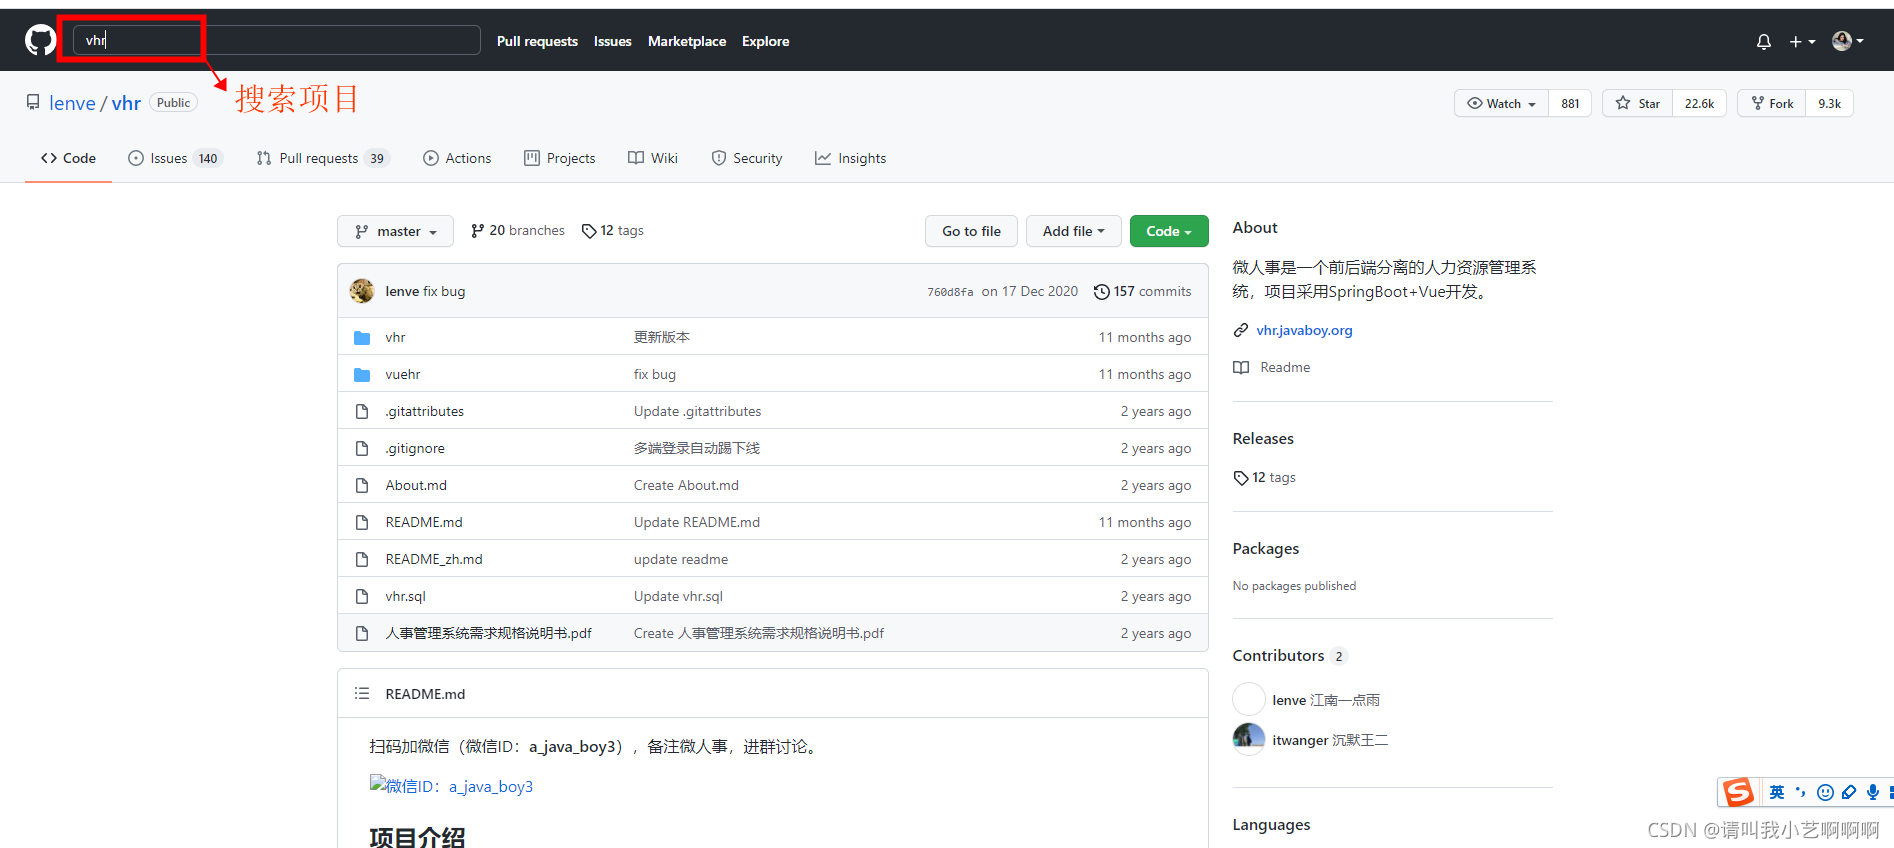The image size is (1894, 848).
Task: Open the vuehr folder
Action: (403, 374)
